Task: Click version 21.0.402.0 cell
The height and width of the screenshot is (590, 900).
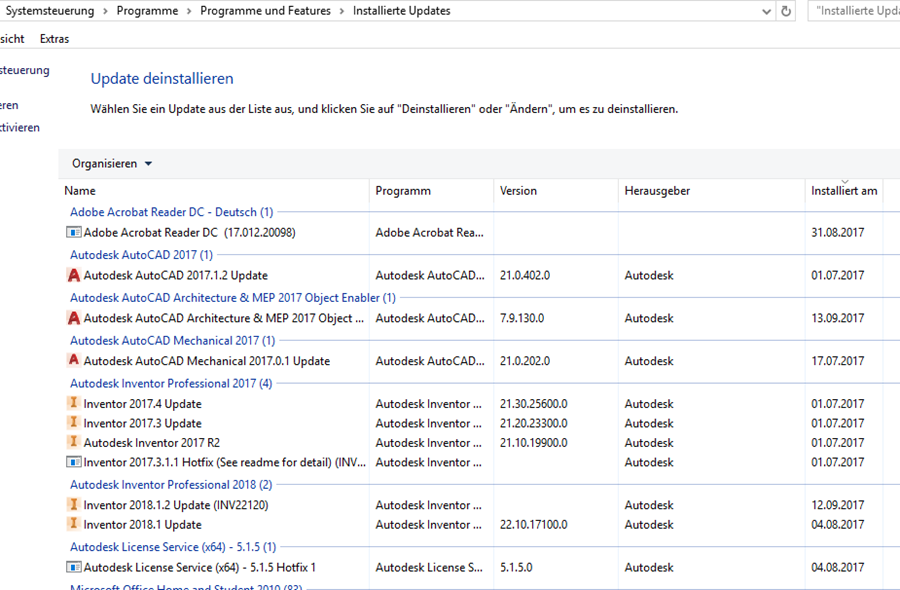Action: (525, 275)
